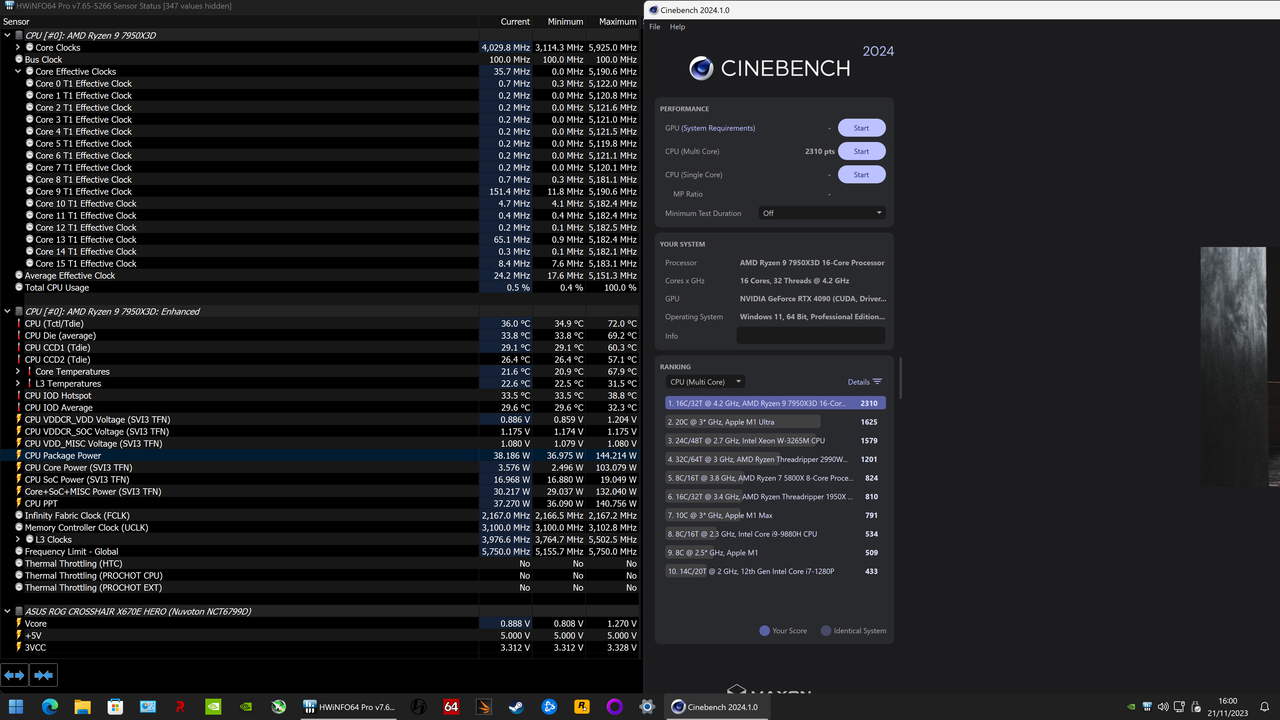
Task: Click the Windows Start button
Action: [x=17, y=707]
